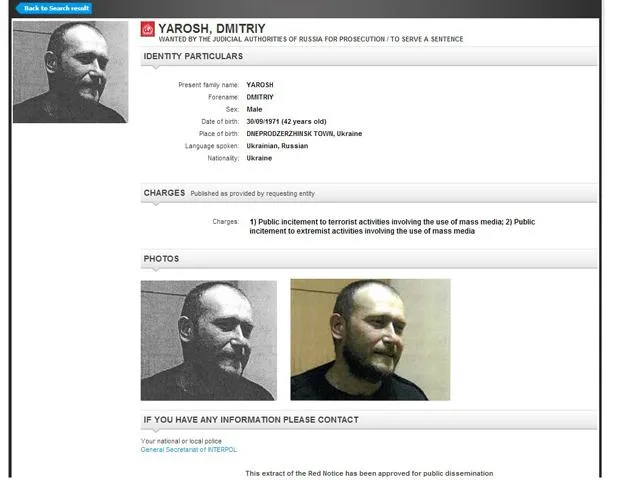Click the wanted by judicial authorities subtitle
Viewport: 640px width, 480px height.
(x=311, y=39)
